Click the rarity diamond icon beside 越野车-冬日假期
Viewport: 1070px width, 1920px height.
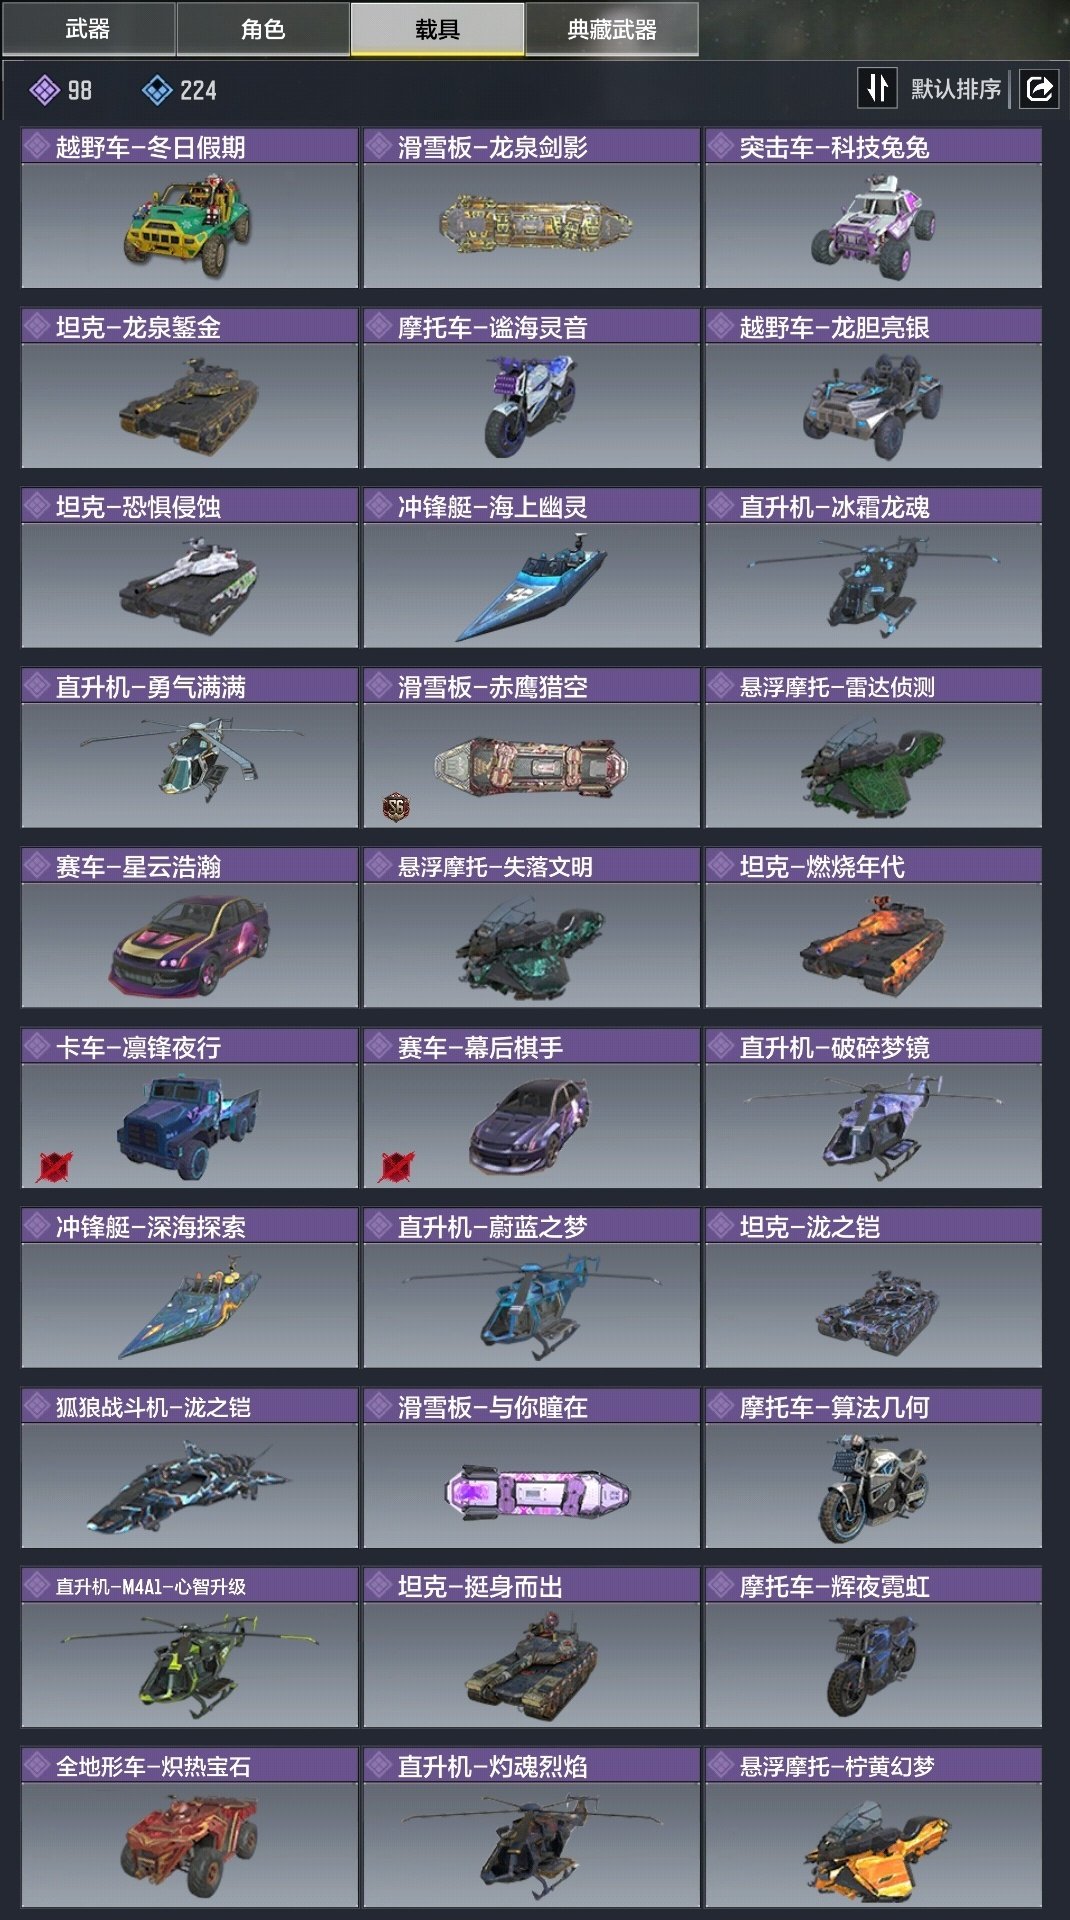37,146
